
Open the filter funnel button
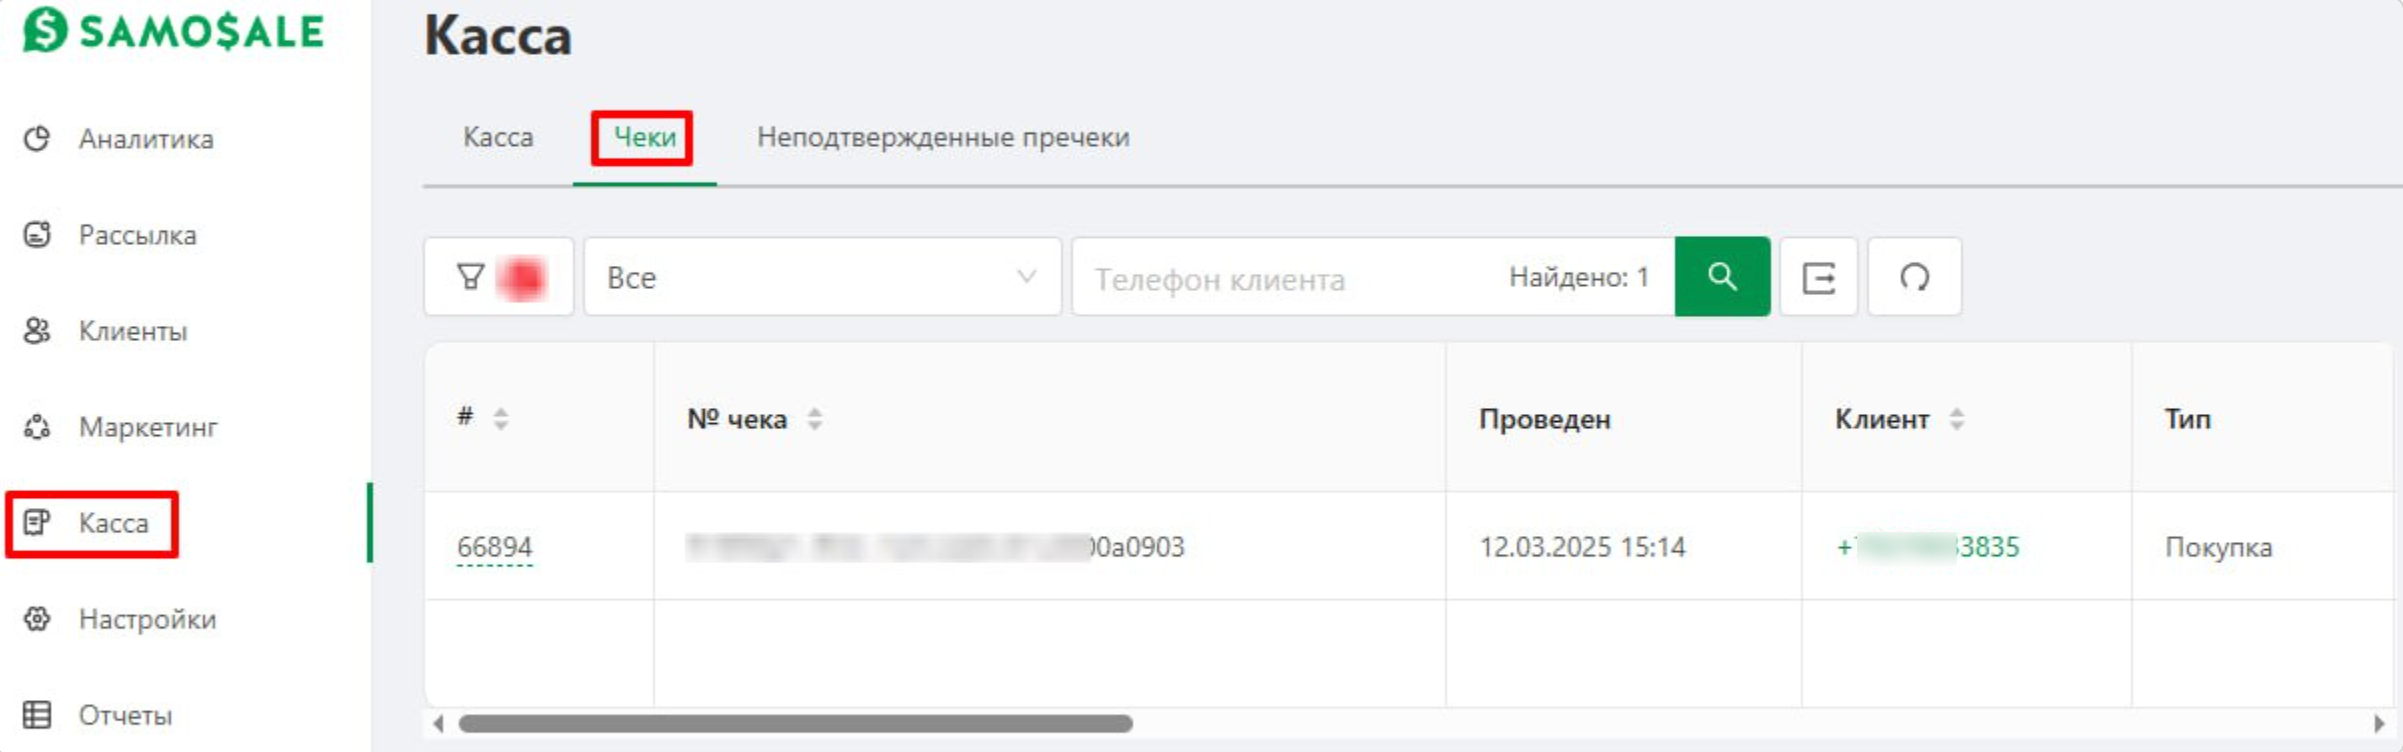pyautogui.click(x=498, y=277)
